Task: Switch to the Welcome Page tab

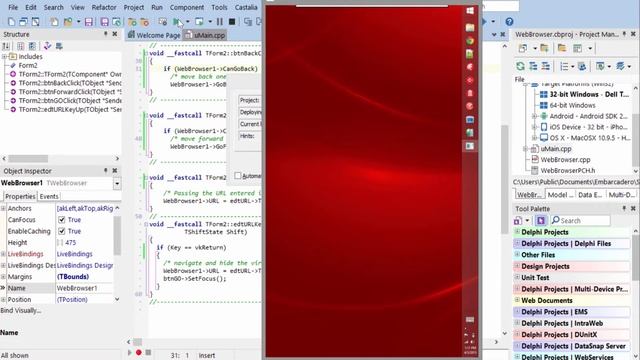Action: tap(153, 35)
